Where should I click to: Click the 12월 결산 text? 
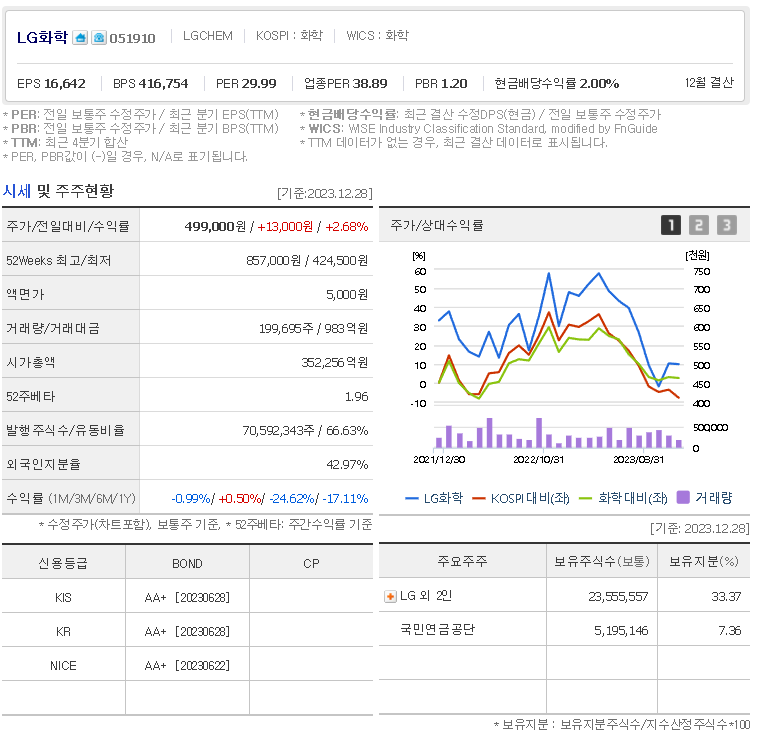(x=709, y=83)
